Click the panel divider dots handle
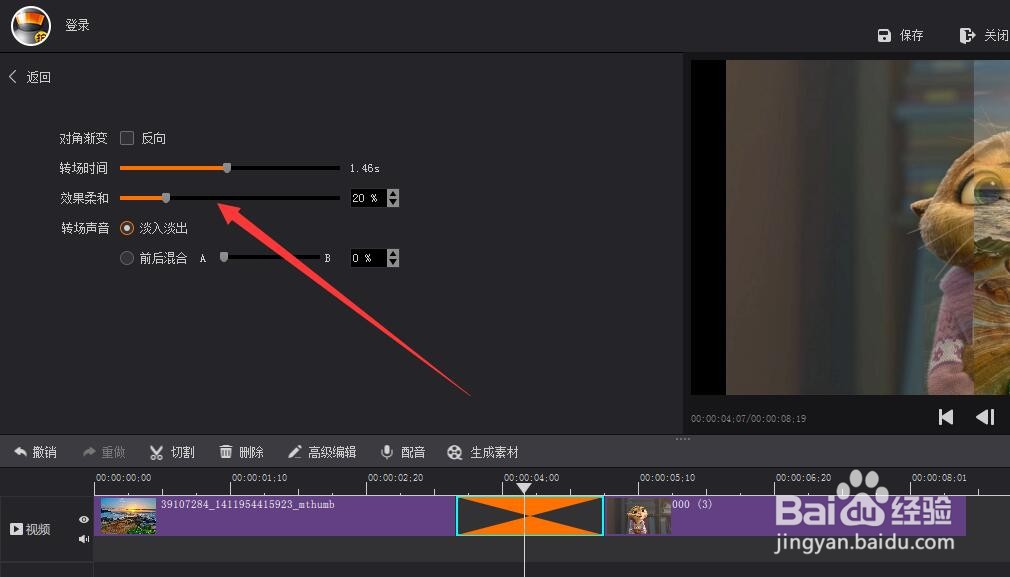Viewport: 1010px width, 577px height. (683, 439)
